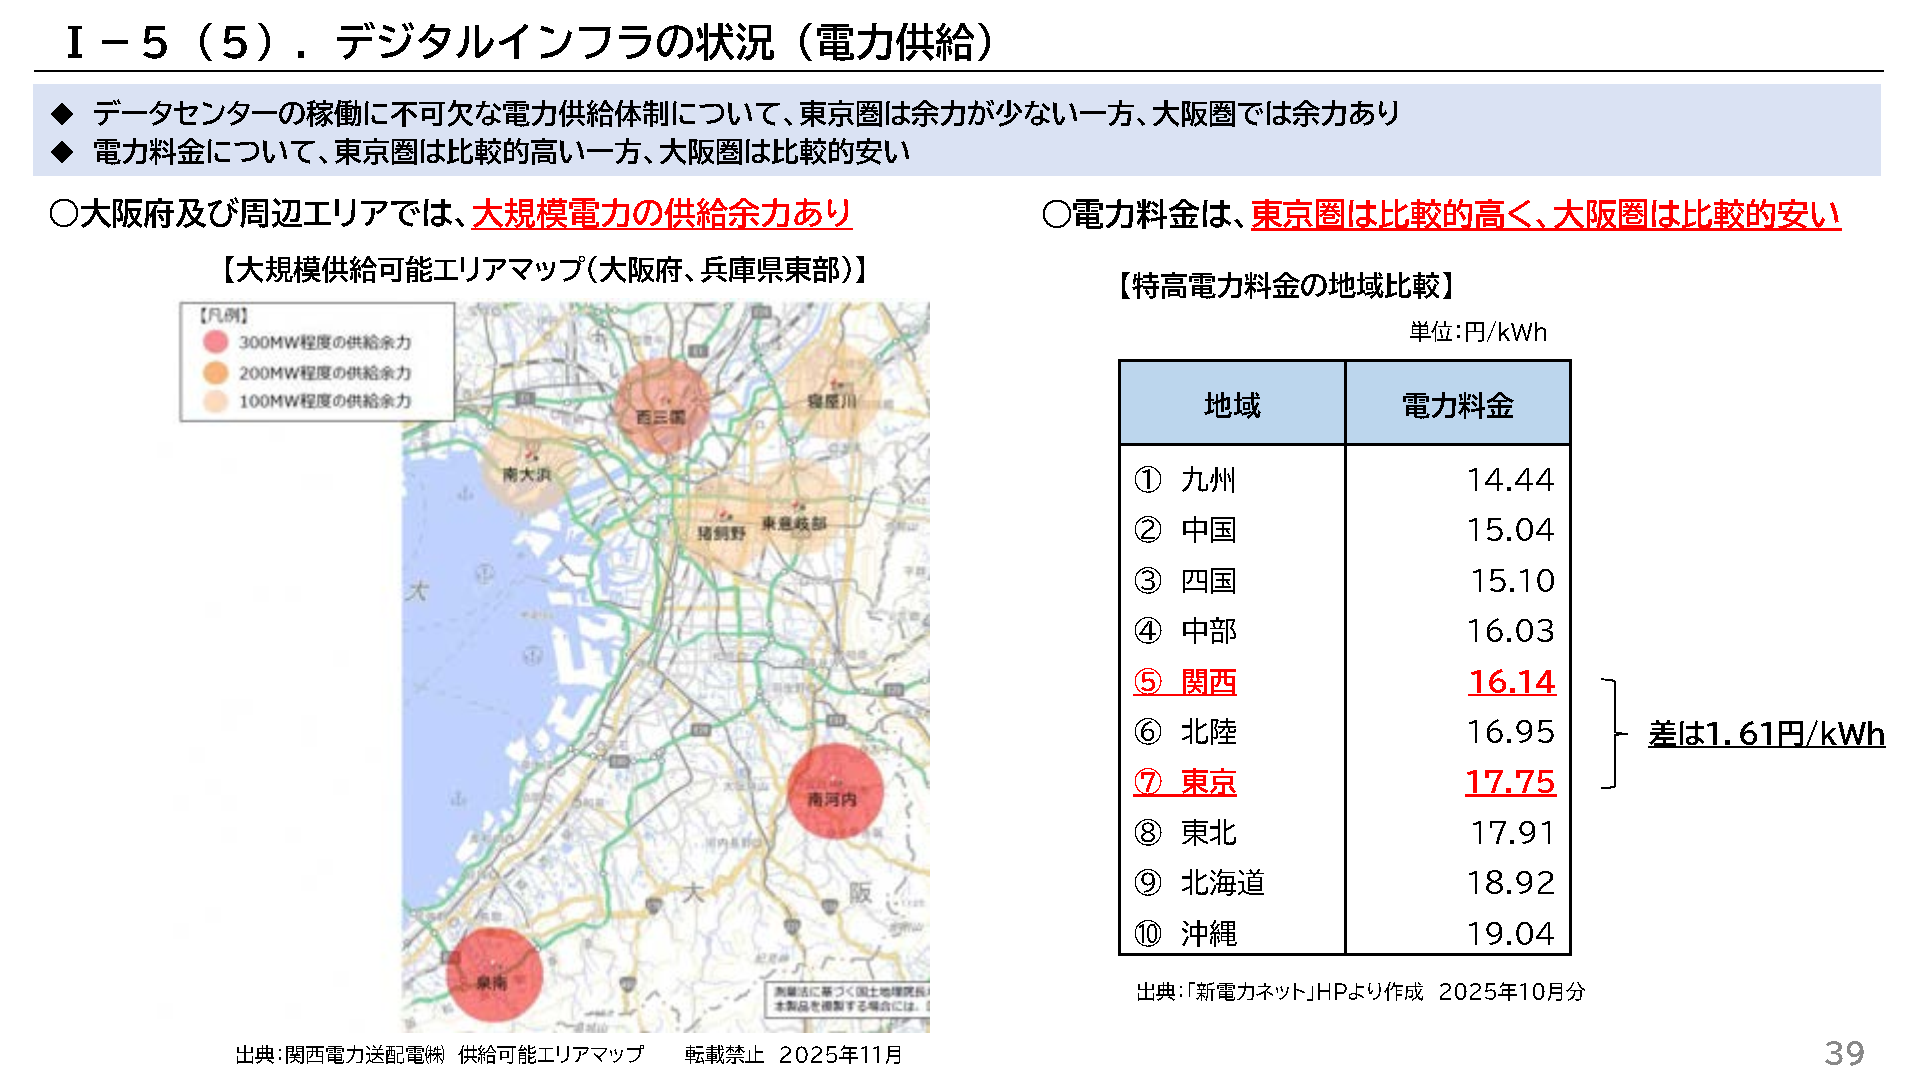
Task: Click the 差は1.61円/kWh underlined label
Action: pyautogui.click(x=1765, y=734)
